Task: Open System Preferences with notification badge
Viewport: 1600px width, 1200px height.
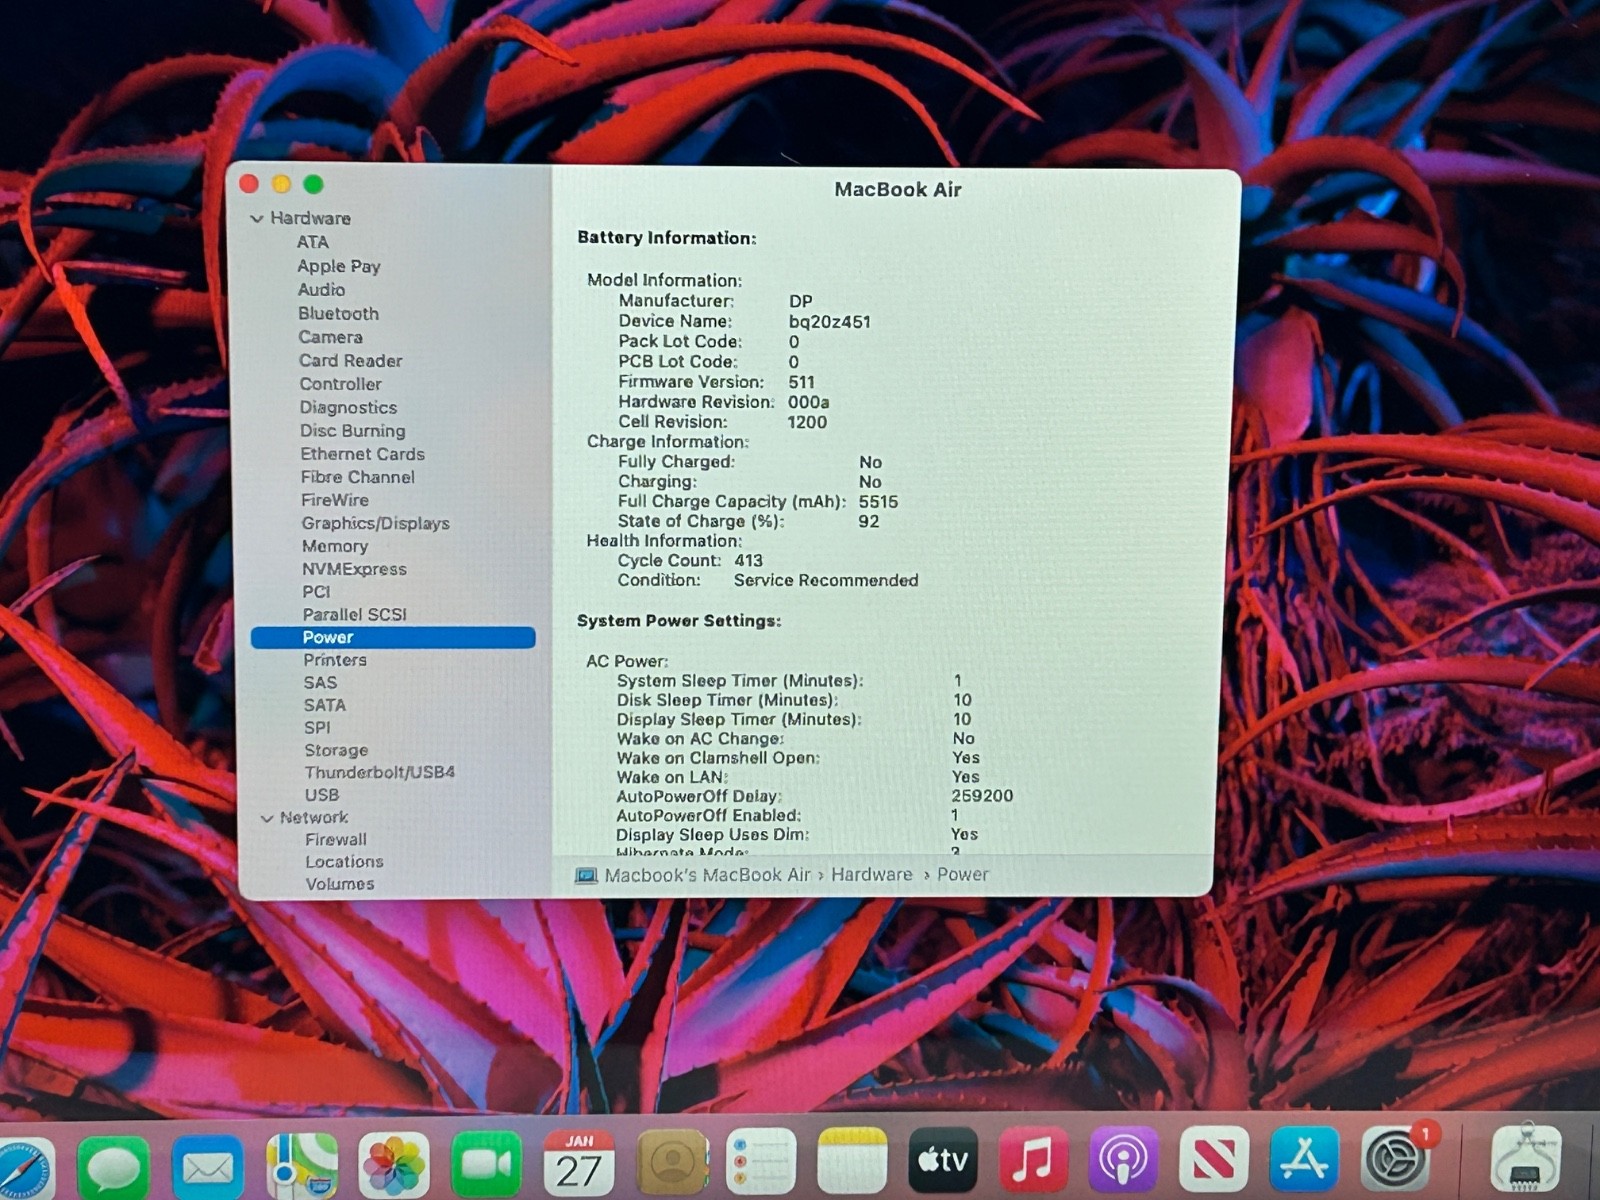Action: 1395,1160
